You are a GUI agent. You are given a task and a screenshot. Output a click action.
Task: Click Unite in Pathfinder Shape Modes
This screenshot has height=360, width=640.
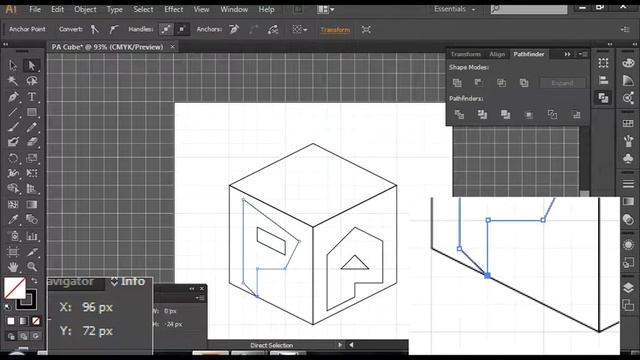point(457,83)
